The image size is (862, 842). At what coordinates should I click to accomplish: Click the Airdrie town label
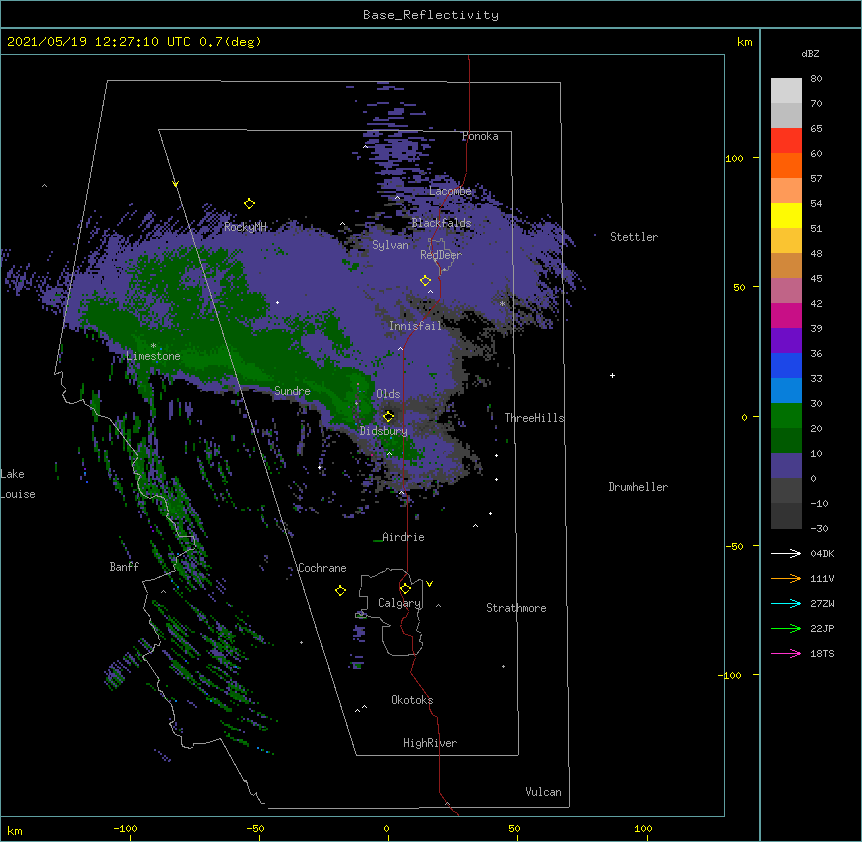pos(403,537)
